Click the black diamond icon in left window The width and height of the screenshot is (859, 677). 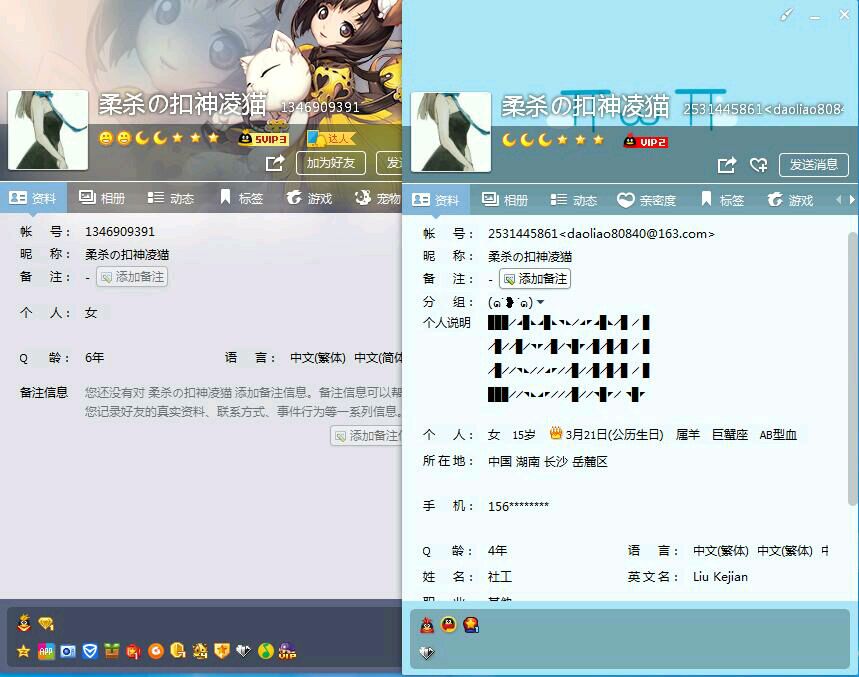point(244,651)
